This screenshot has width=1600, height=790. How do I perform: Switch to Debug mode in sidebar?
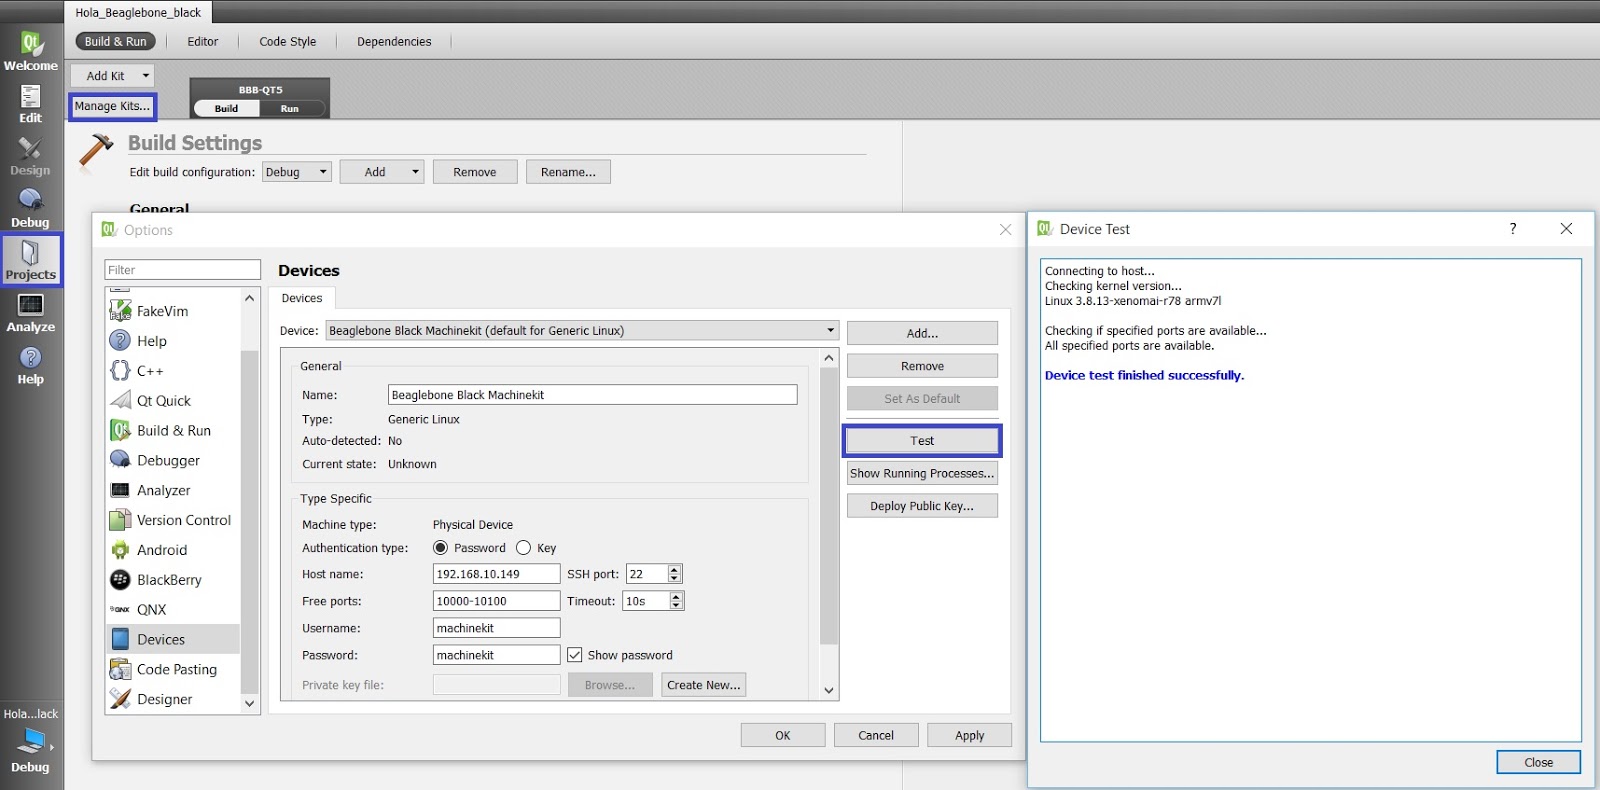(x=31, y=208)
